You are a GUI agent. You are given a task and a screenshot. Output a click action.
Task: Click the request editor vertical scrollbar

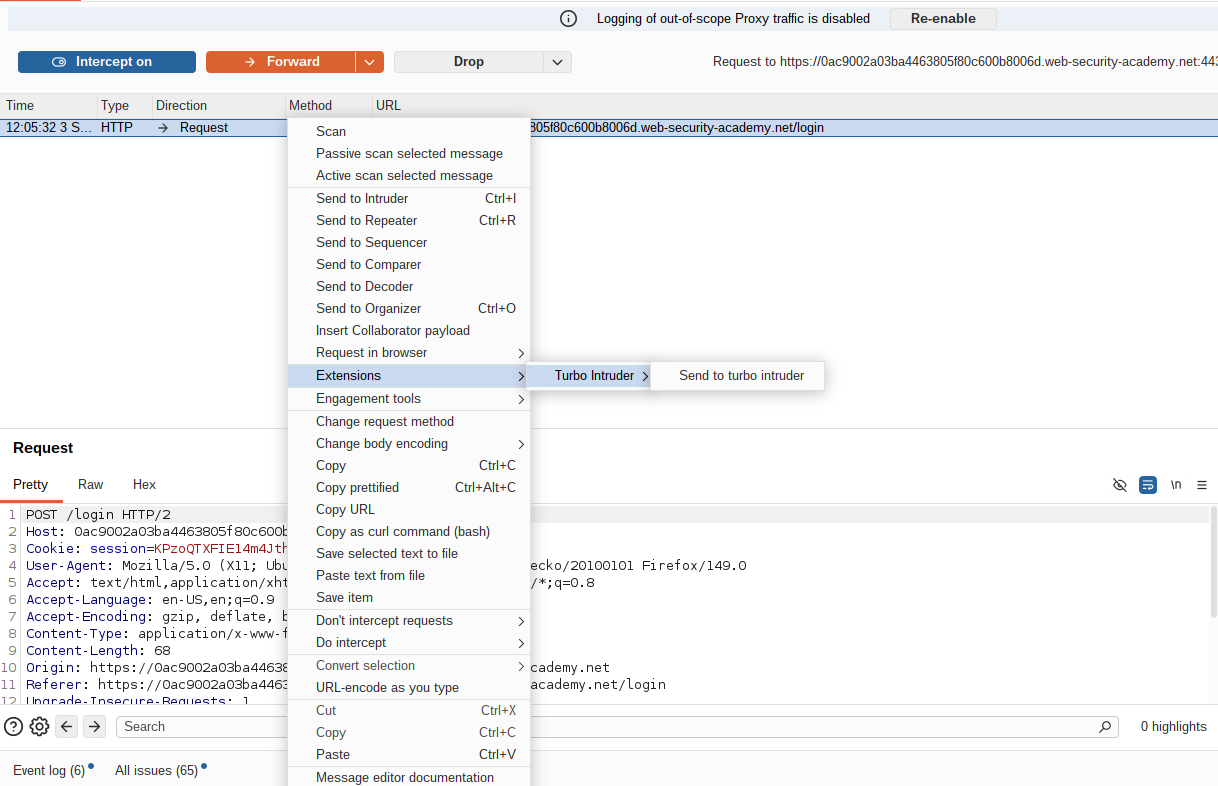tap(1213, 560)
